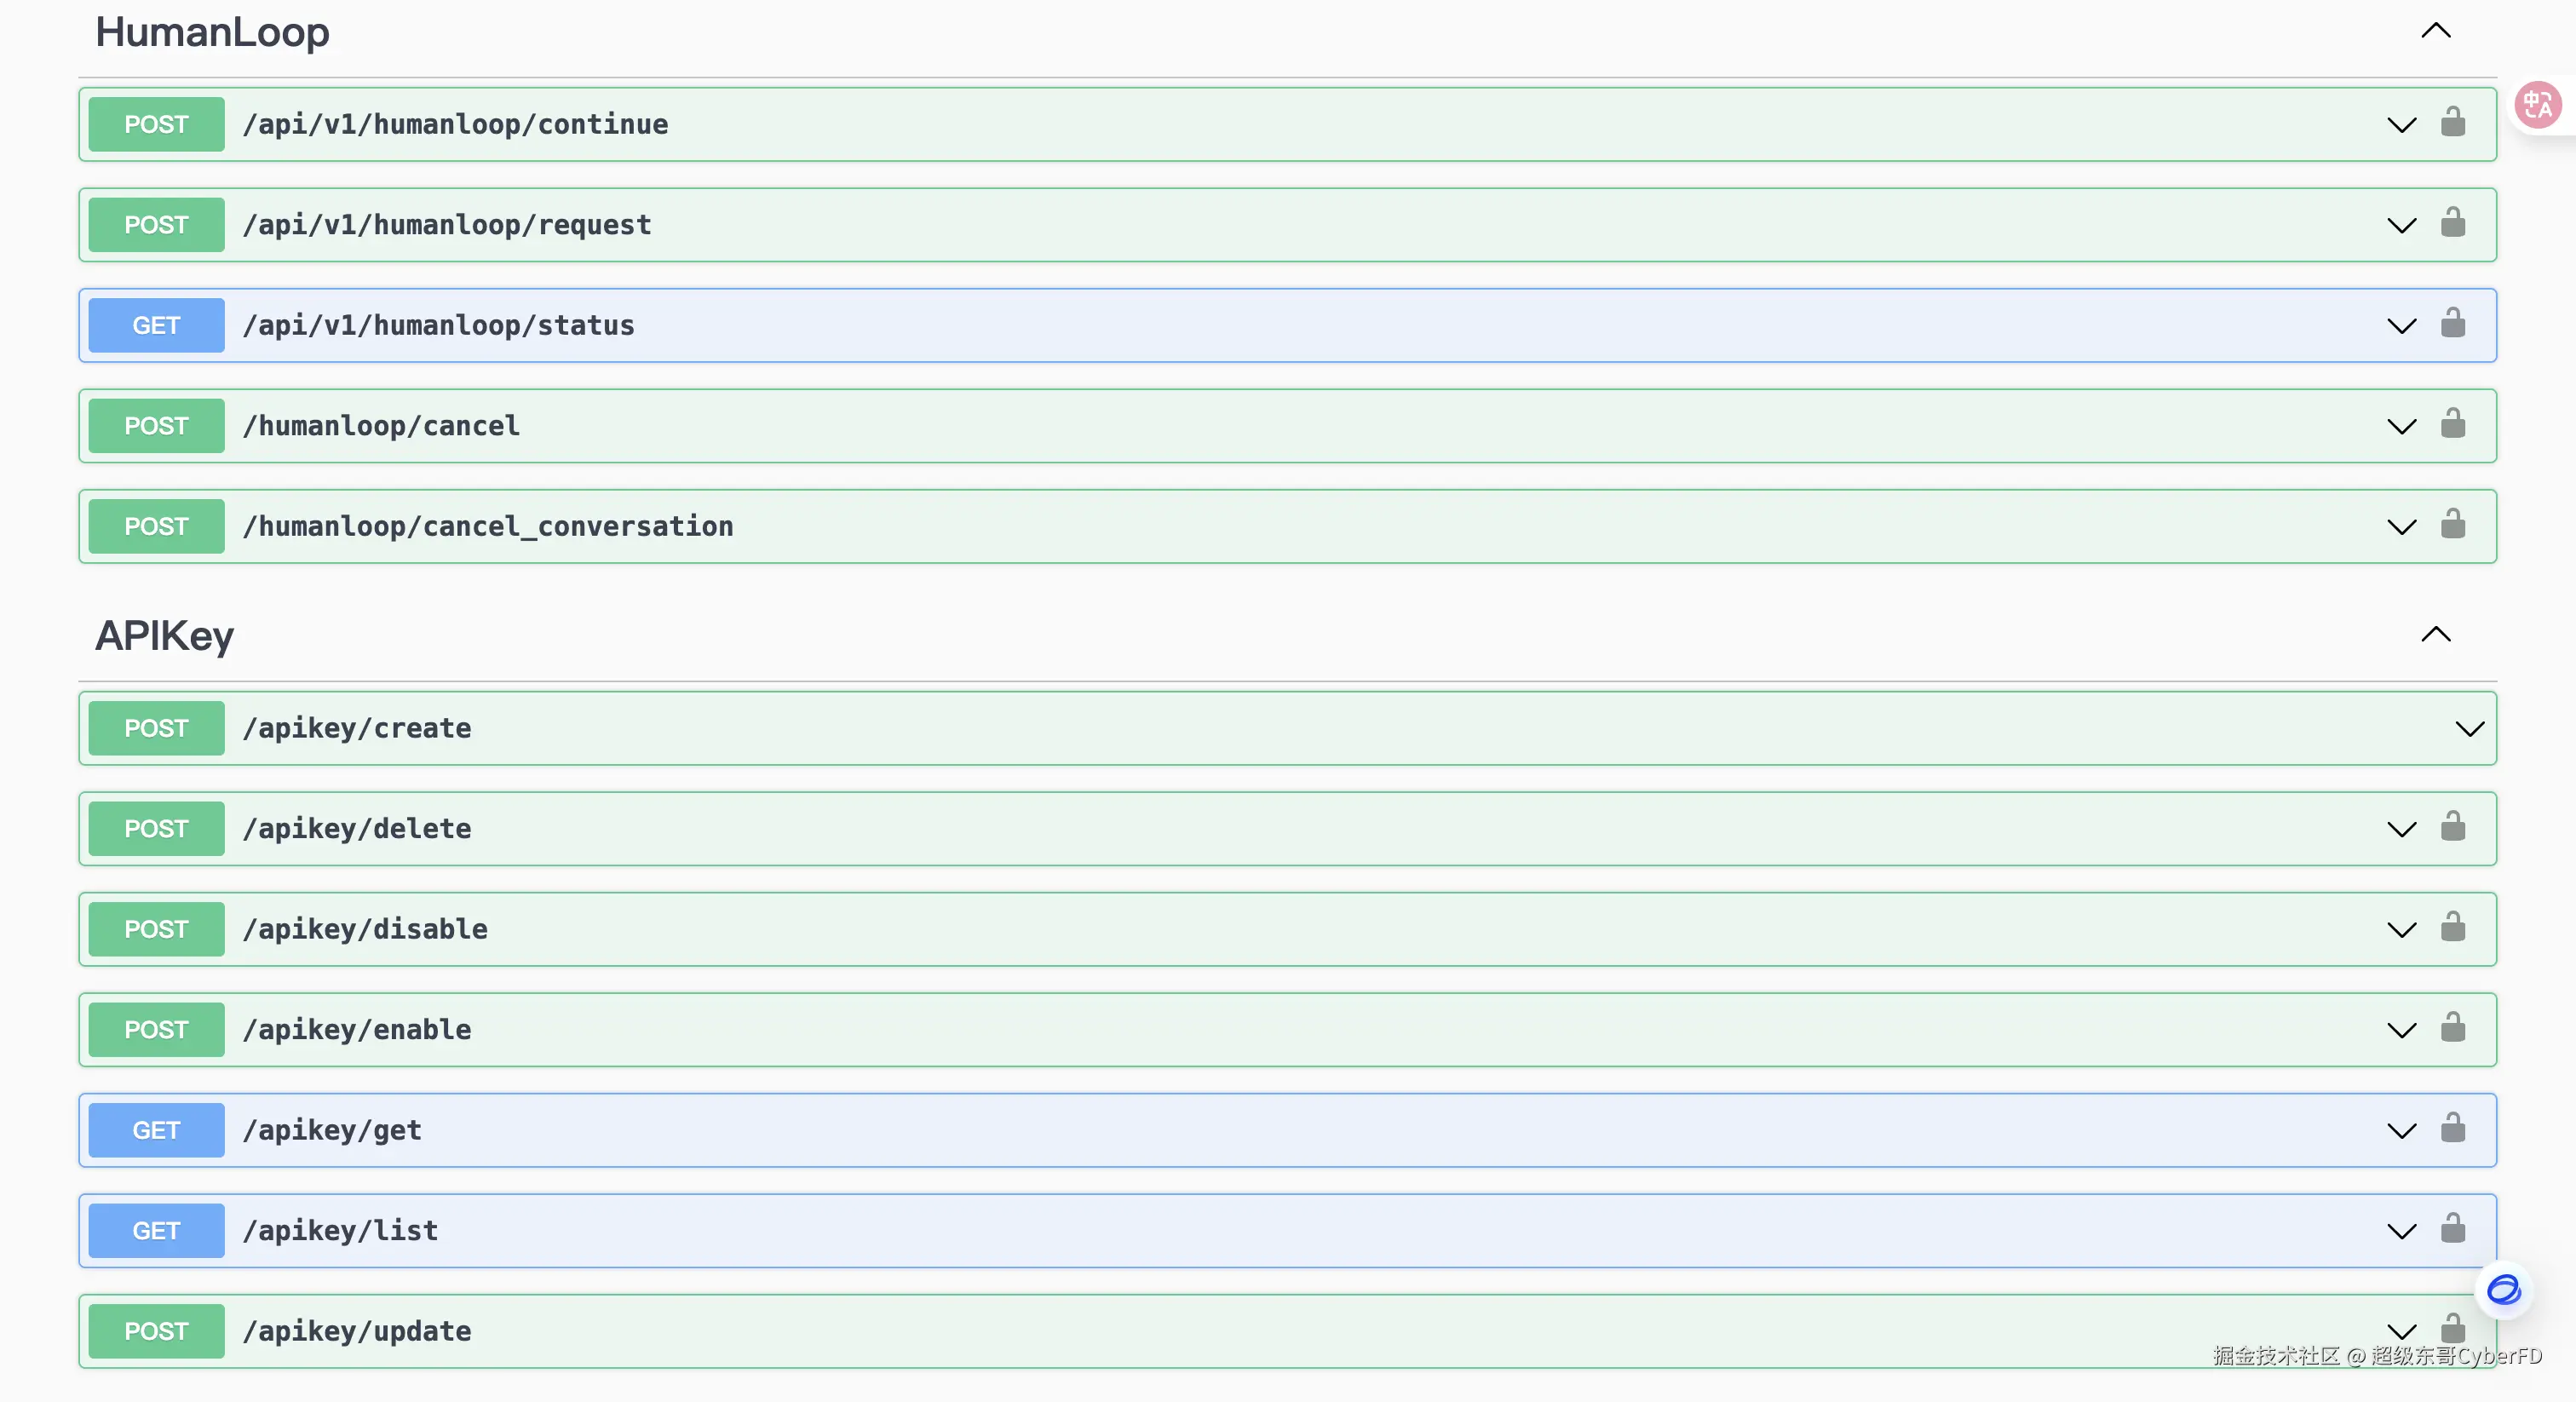The height and width of the screenshot is (1402, 2576).
Task: Click lock icon for /humanloop/cancel endpoint
Action: [2452, 425]
